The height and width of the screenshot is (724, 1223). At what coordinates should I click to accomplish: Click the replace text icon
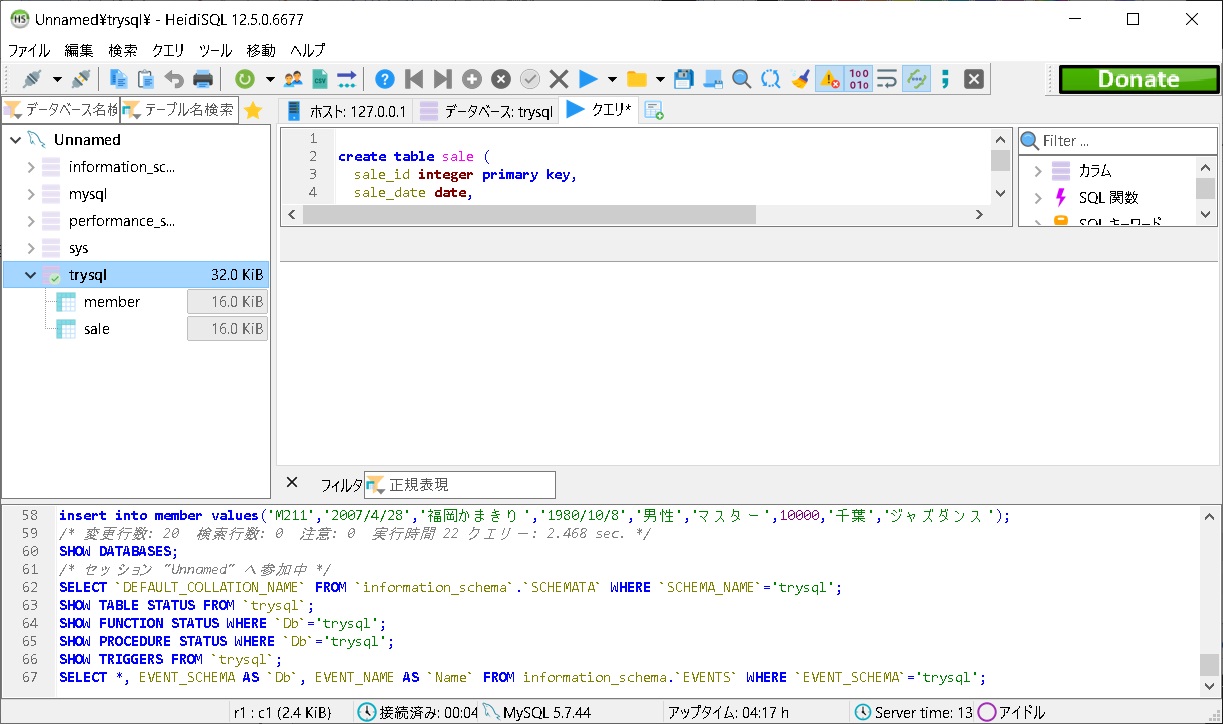pyautogui.click(x=771, y=79)
